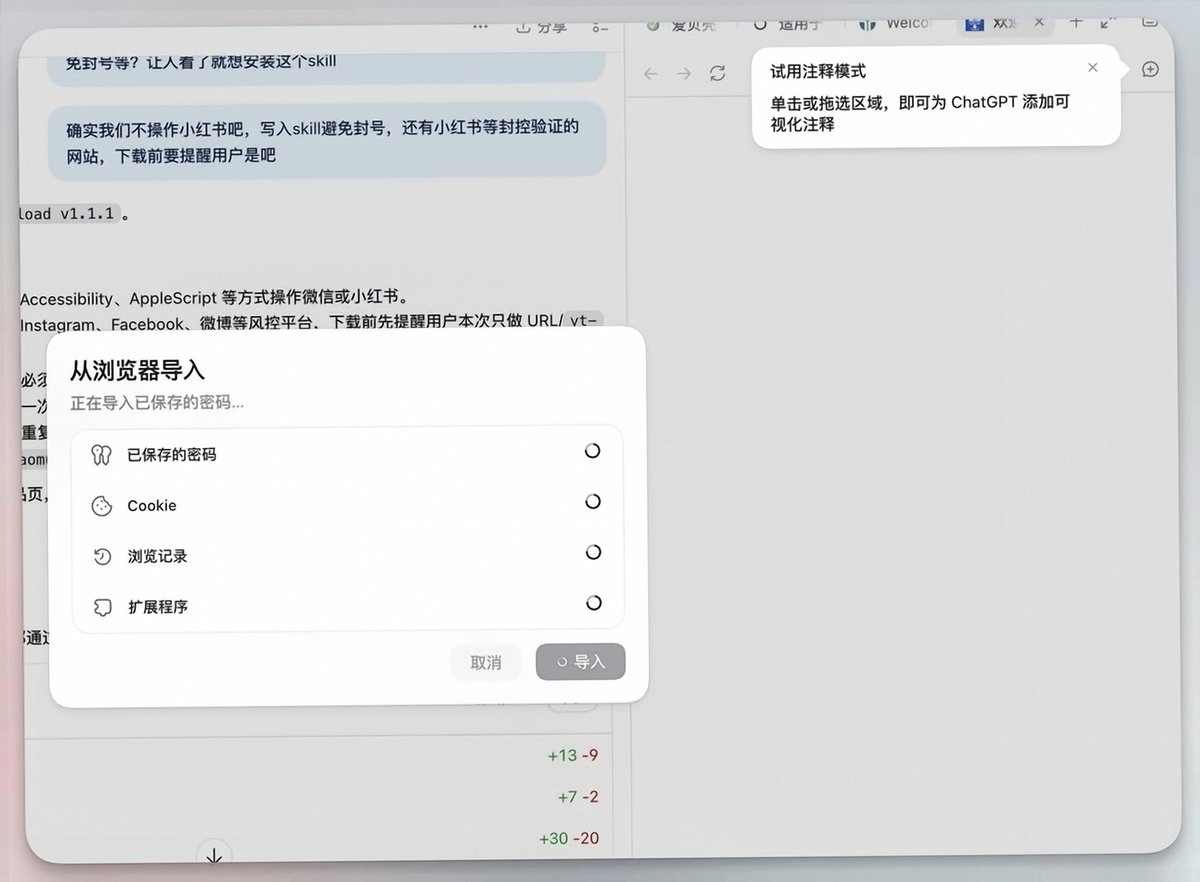Click the 取消 button in import dialog

coord(486,662)
